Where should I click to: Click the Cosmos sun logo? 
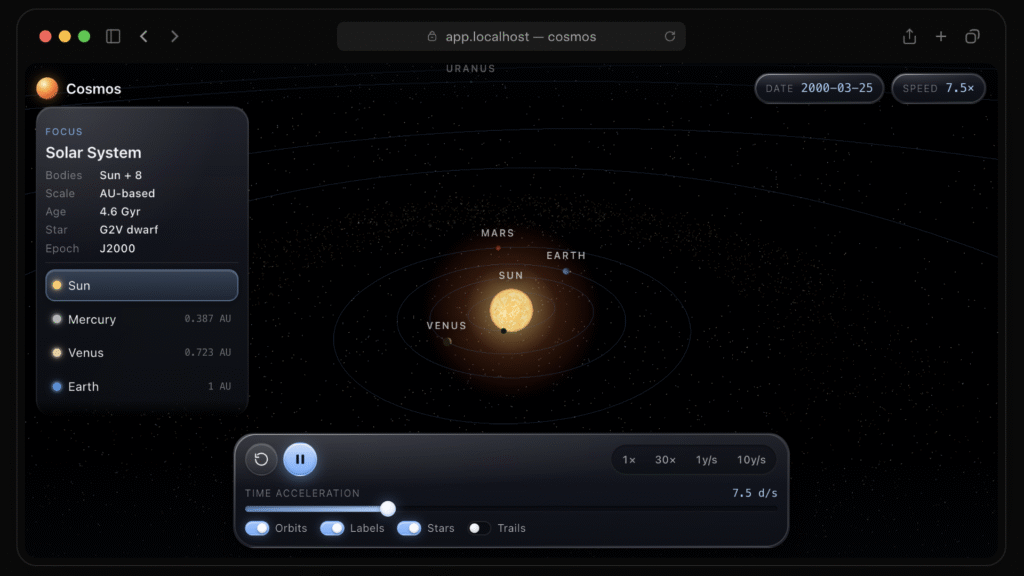[x=47, y=88]
